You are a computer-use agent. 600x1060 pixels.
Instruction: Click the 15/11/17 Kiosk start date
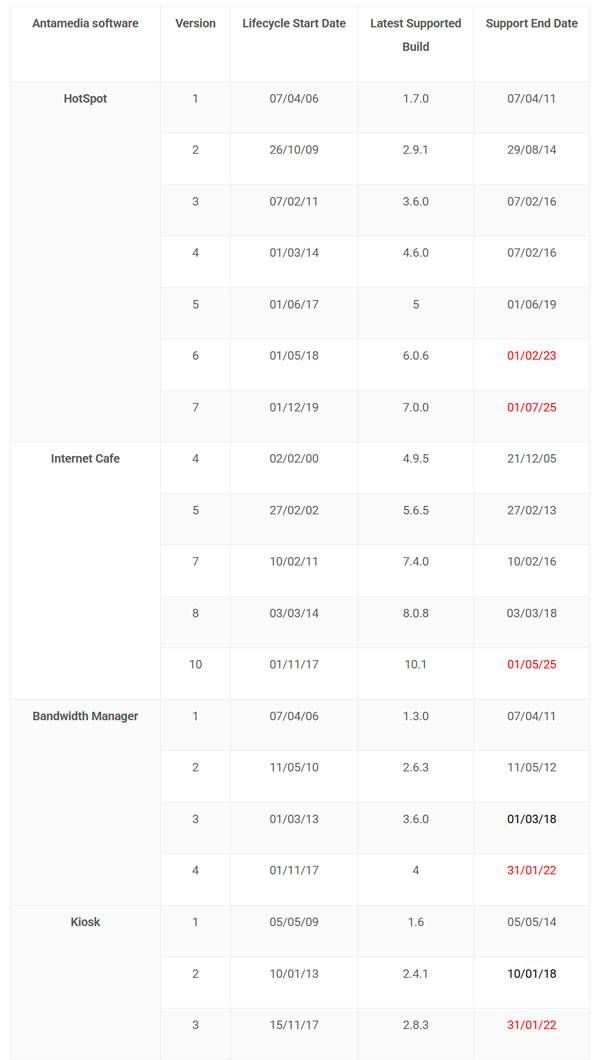pyautogui.click(x=294, y=1024)
